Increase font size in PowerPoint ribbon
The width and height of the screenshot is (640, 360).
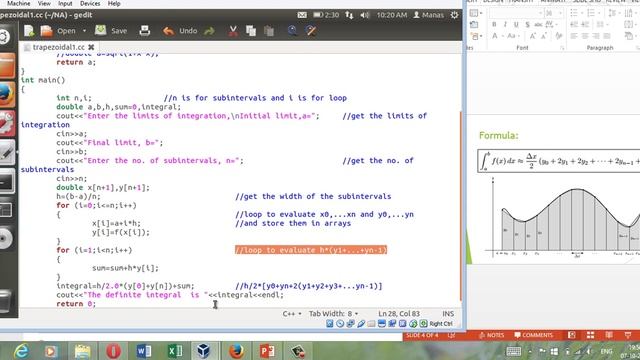[533, 36]
